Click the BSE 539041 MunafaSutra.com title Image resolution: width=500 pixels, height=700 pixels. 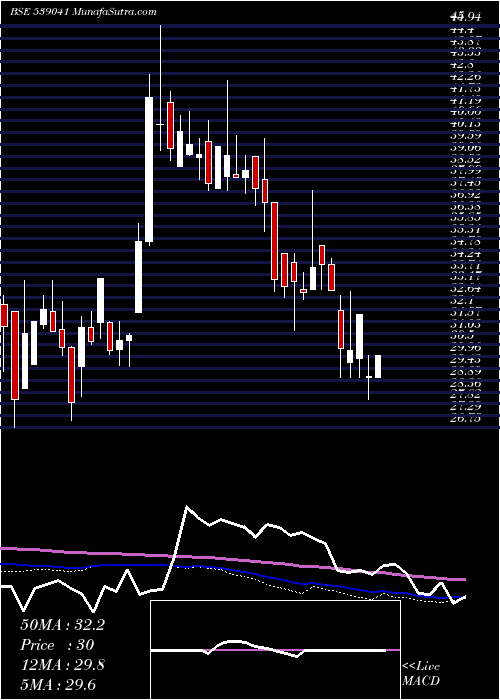(x=83, y=12)
